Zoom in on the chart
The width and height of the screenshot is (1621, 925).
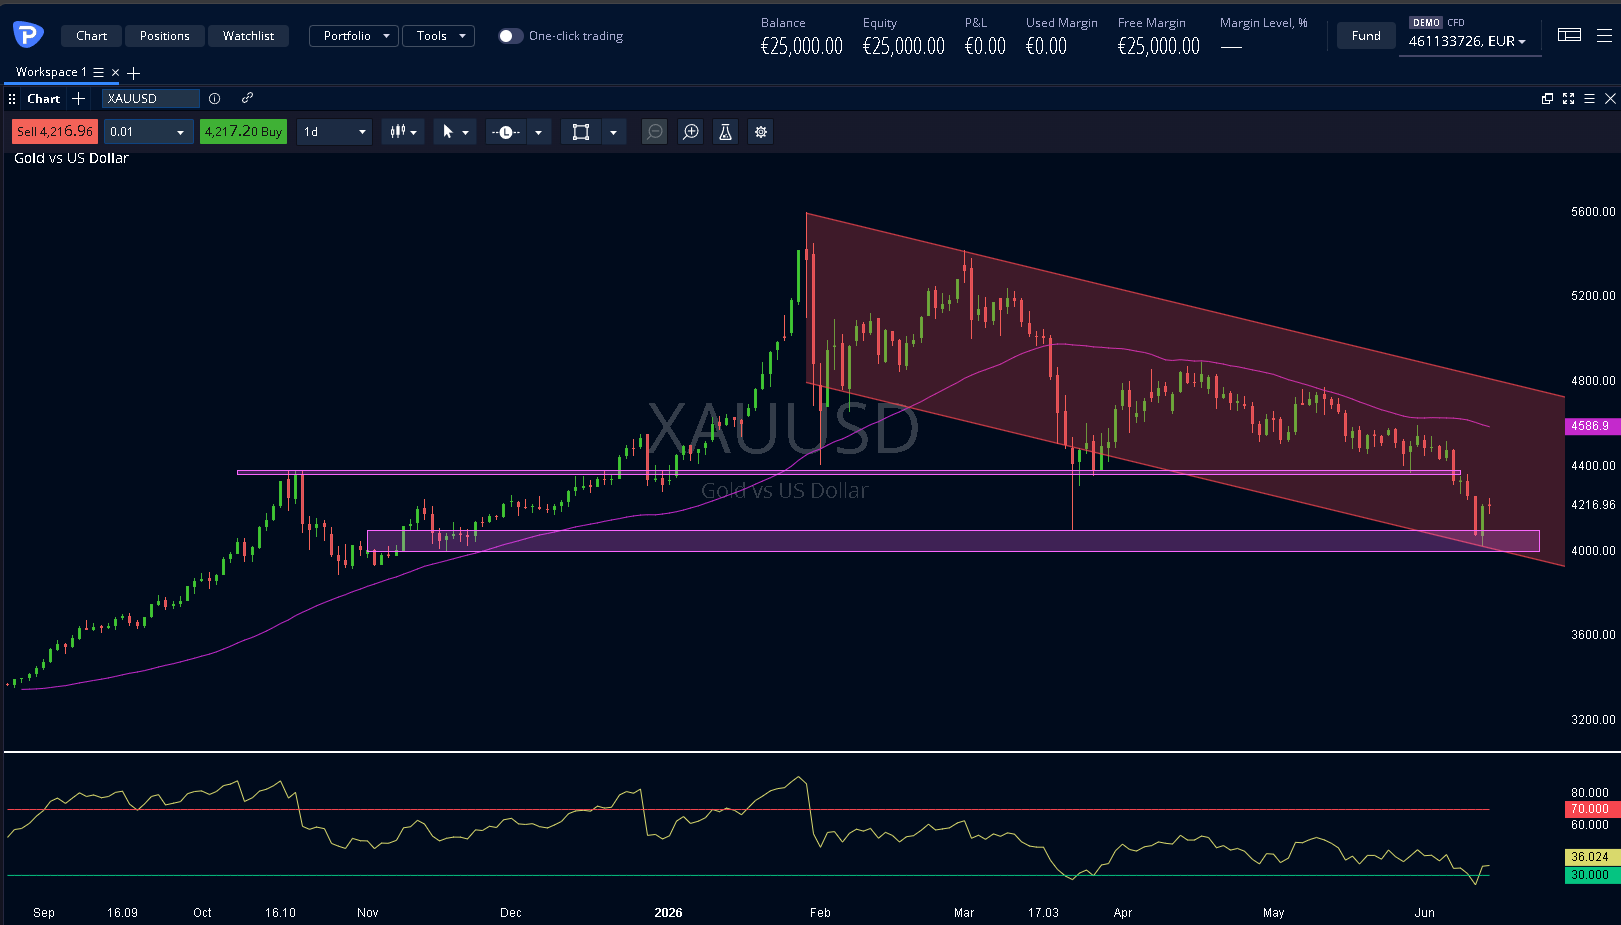pyautogui.click(x=691, y=132)
